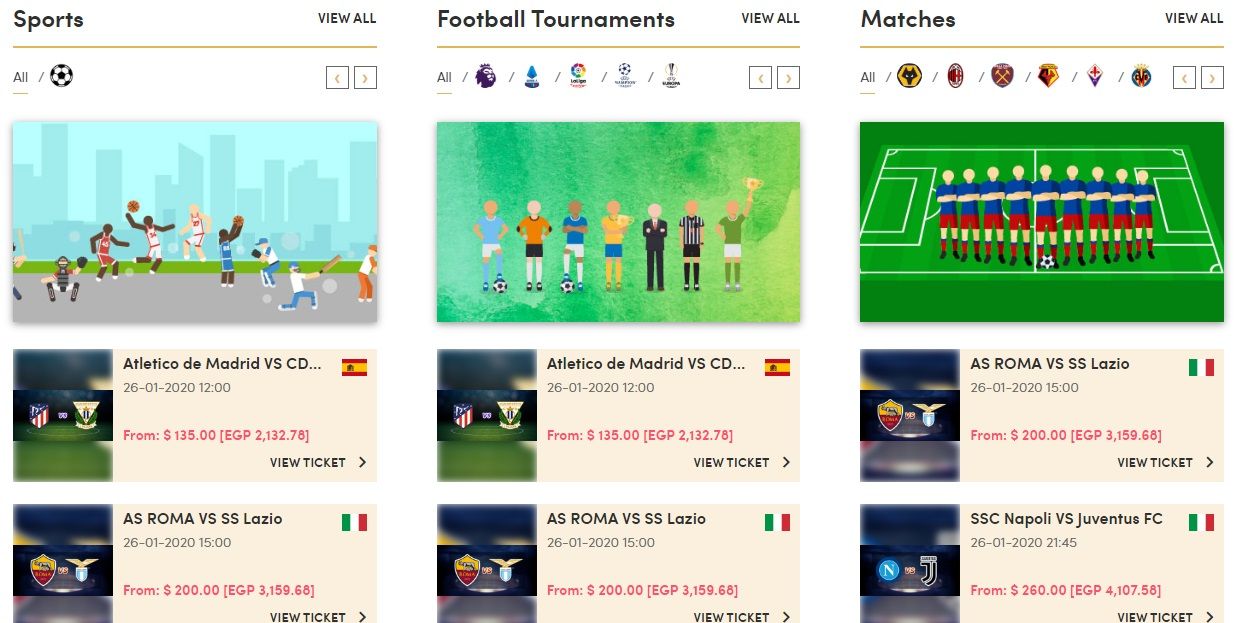1237x623 pixels.
Task: Go to previous Football Tournaments filter arrow
Action: point(760,77)
